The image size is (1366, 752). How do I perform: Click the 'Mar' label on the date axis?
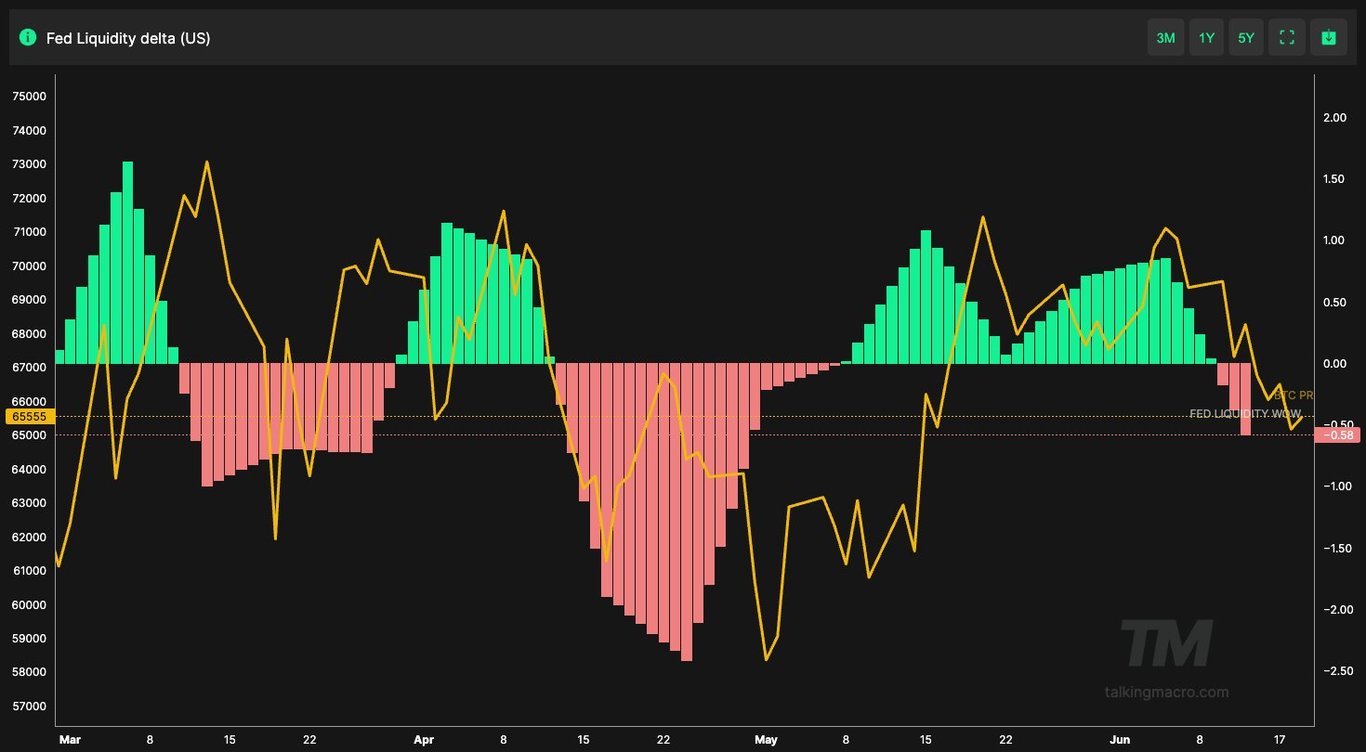click(x=69, y=740)
